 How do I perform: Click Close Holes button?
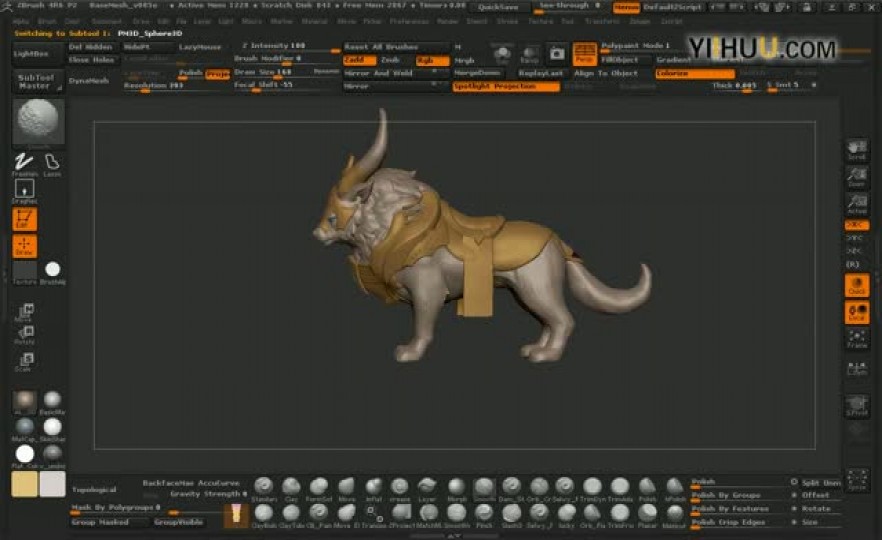pyautogui.click(x=92, y=60)
